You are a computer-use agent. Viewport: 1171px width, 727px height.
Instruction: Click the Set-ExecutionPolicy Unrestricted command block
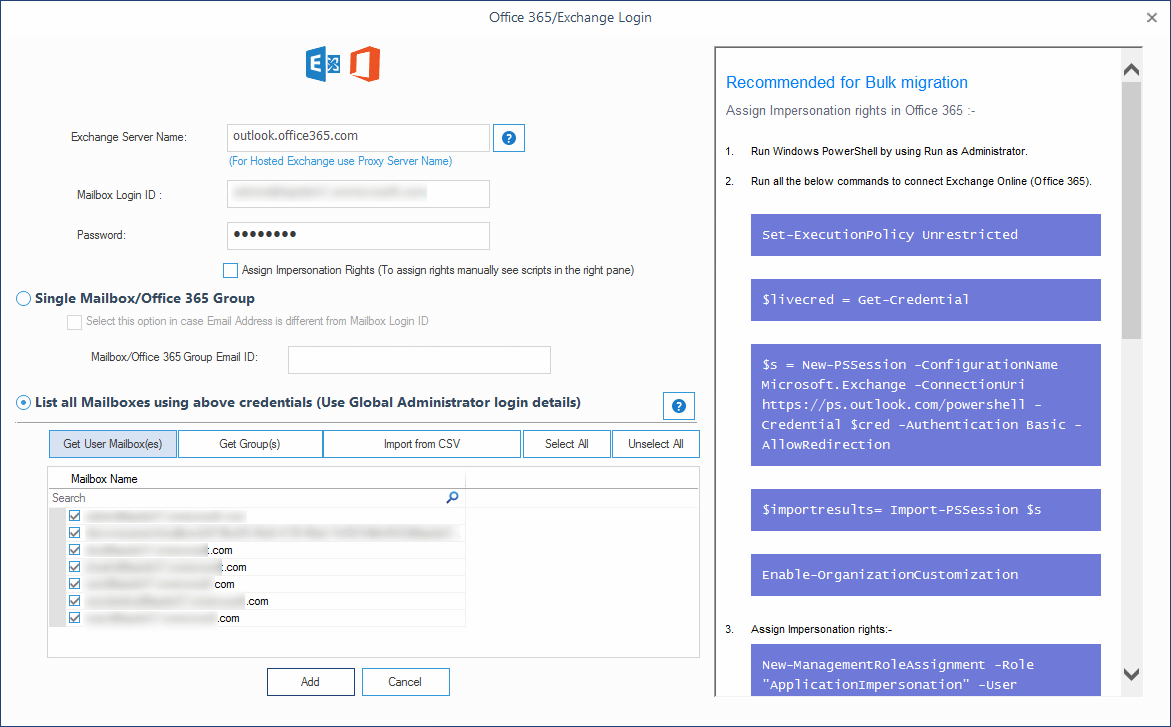926,235
